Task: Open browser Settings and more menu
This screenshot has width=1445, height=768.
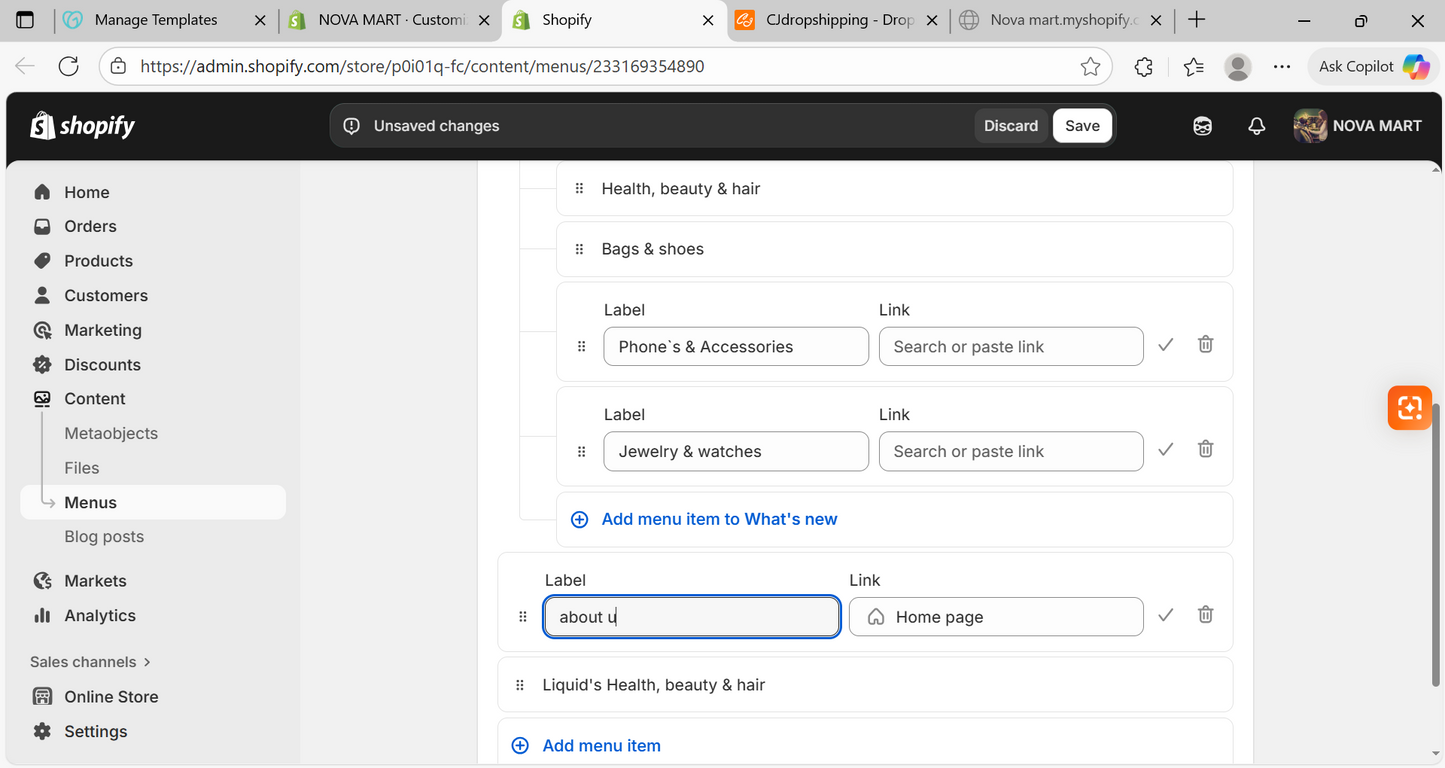Action: point(1282,67)
